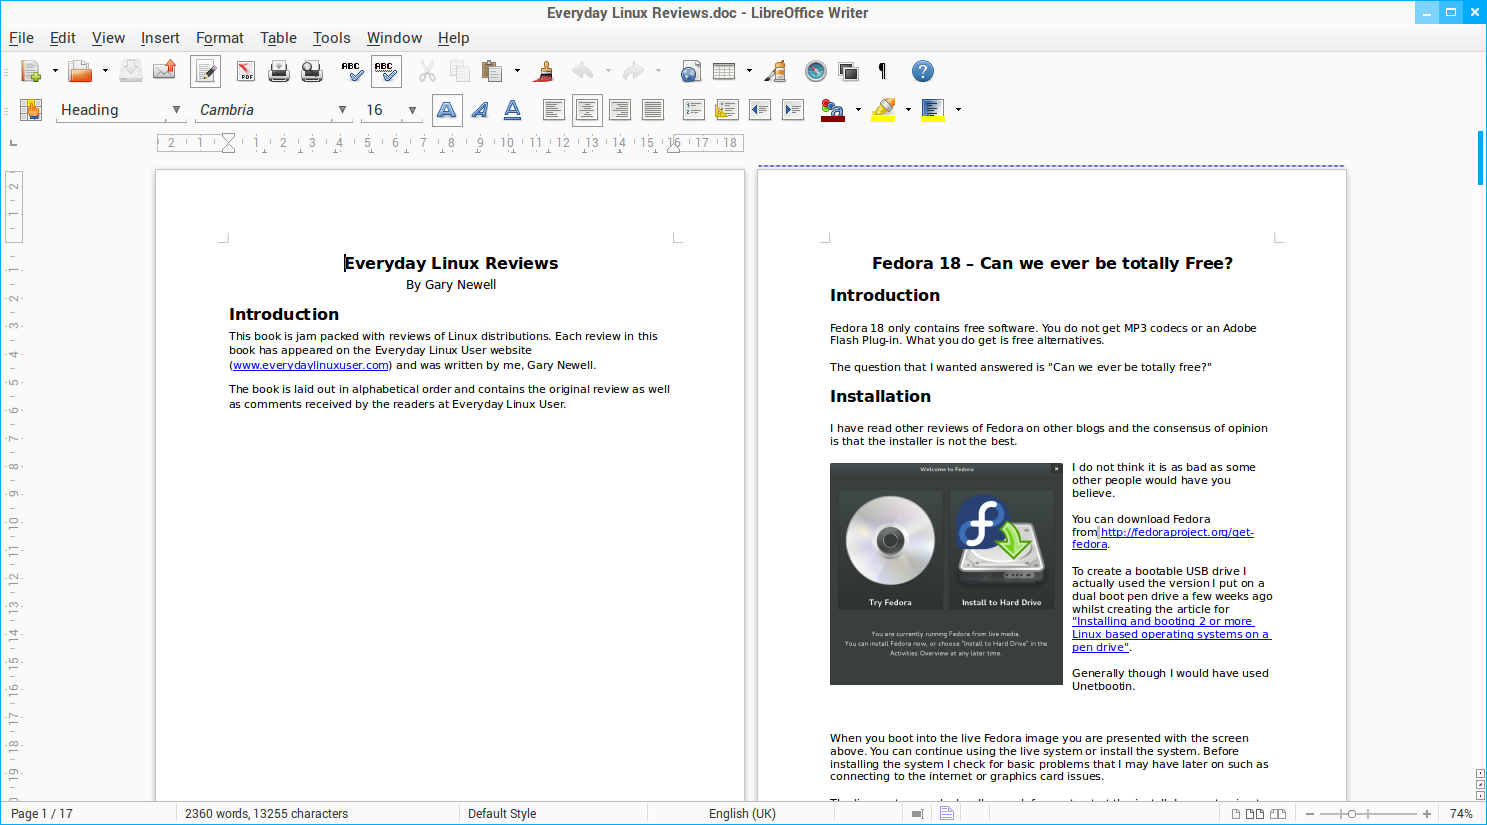Toggle Edit File mode

coord(206,71)
